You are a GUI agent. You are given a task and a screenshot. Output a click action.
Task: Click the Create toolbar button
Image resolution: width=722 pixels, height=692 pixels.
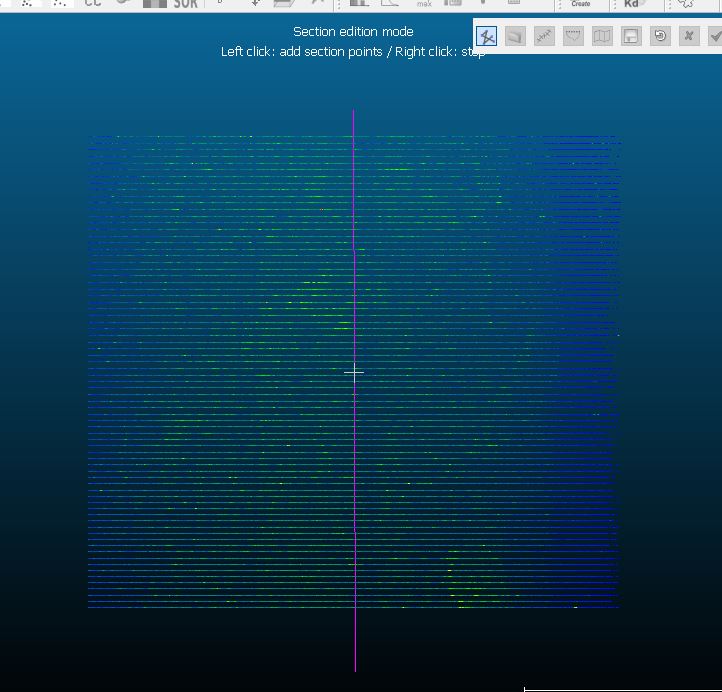[580, 4]
